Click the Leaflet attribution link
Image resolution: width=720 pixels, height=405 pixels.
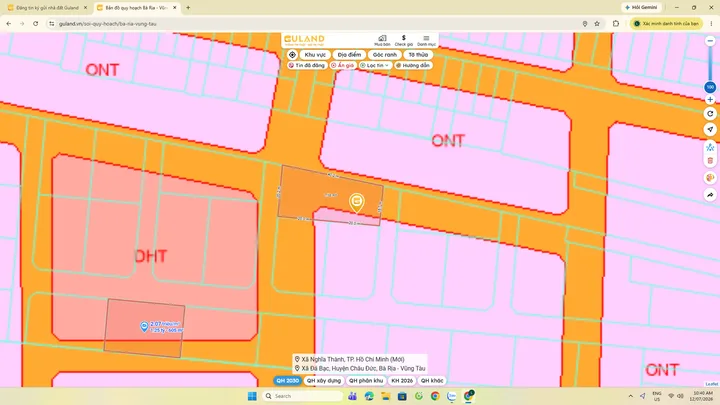click(711, 384)
